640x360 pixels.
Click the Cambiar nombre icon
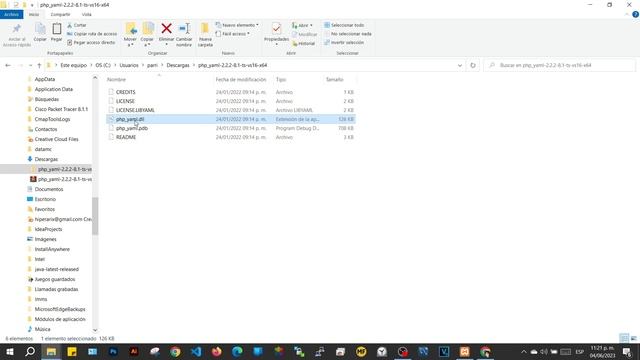pos(184,29)
